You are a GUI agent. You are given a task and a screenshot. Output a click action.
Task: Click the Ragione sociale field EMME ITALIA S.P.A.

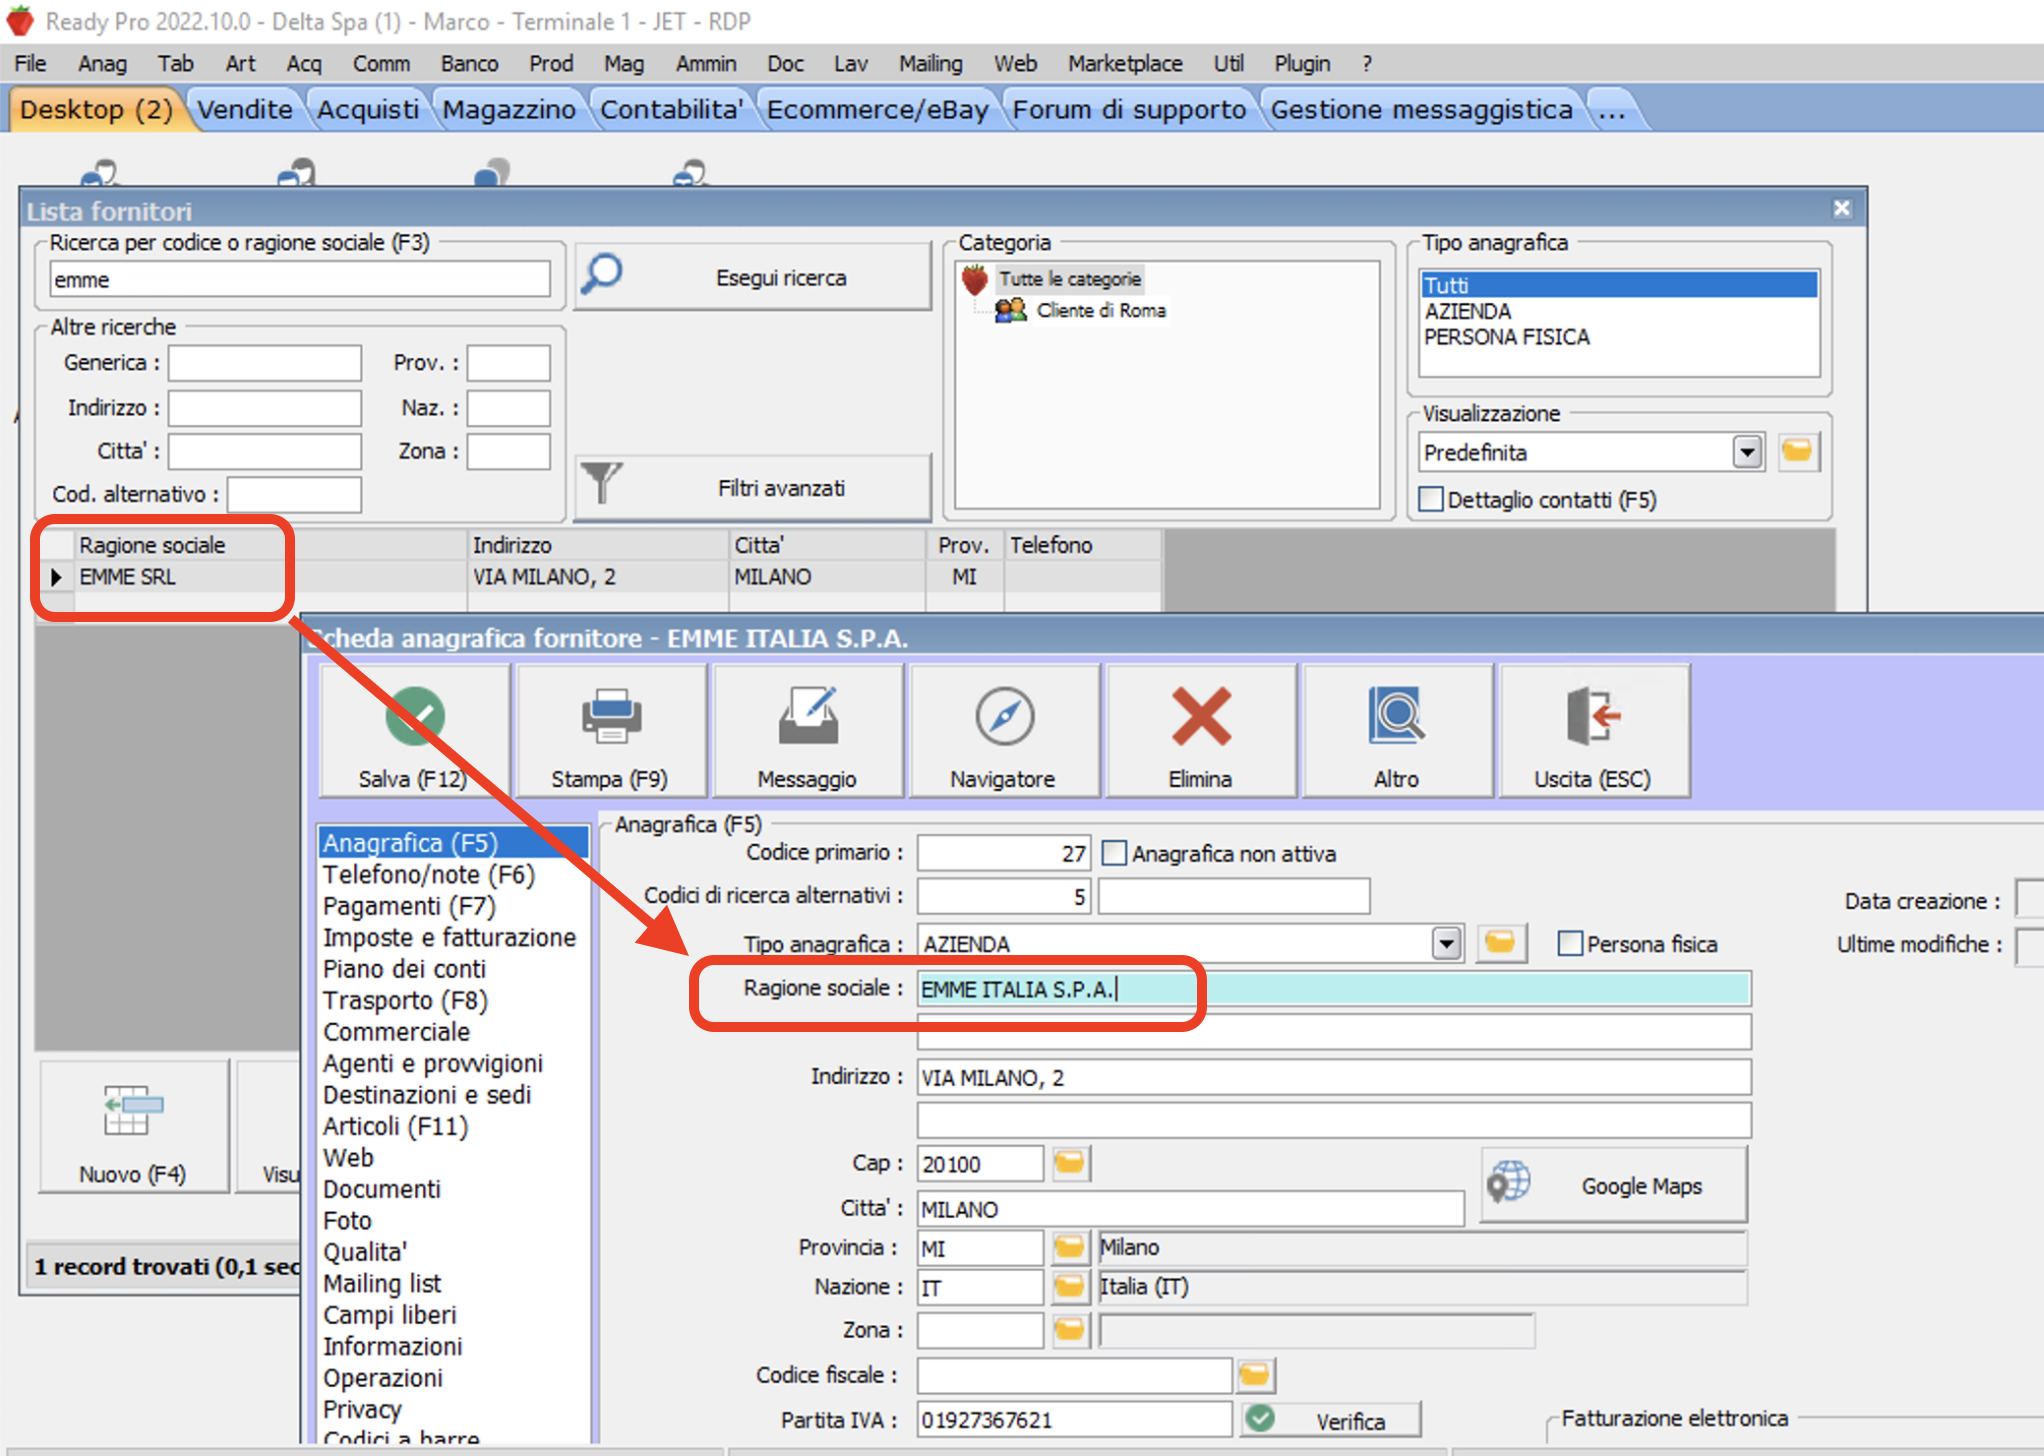(1334, 989)
